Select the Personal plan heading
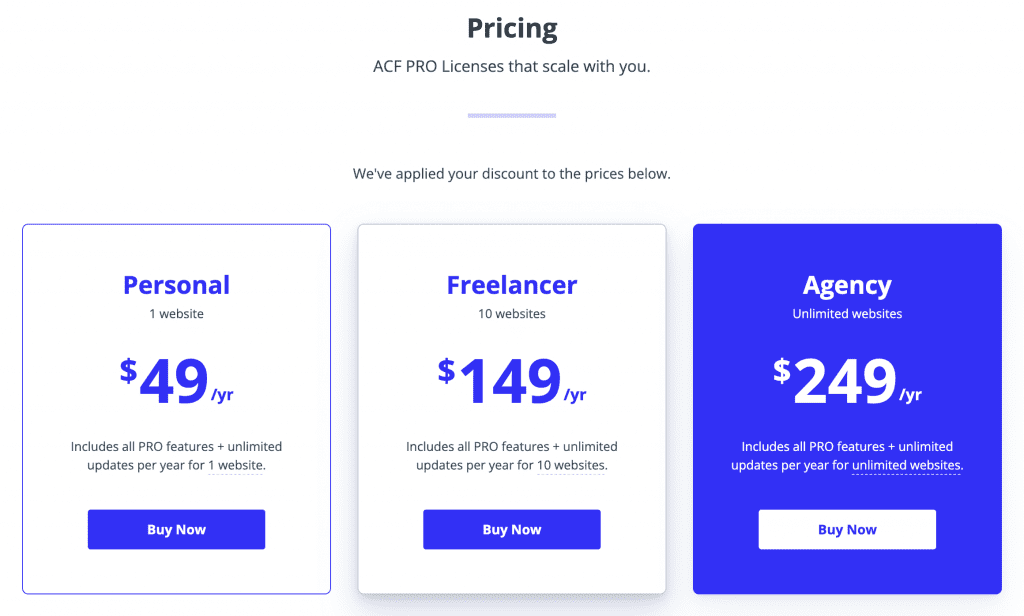 coord(176,285)
